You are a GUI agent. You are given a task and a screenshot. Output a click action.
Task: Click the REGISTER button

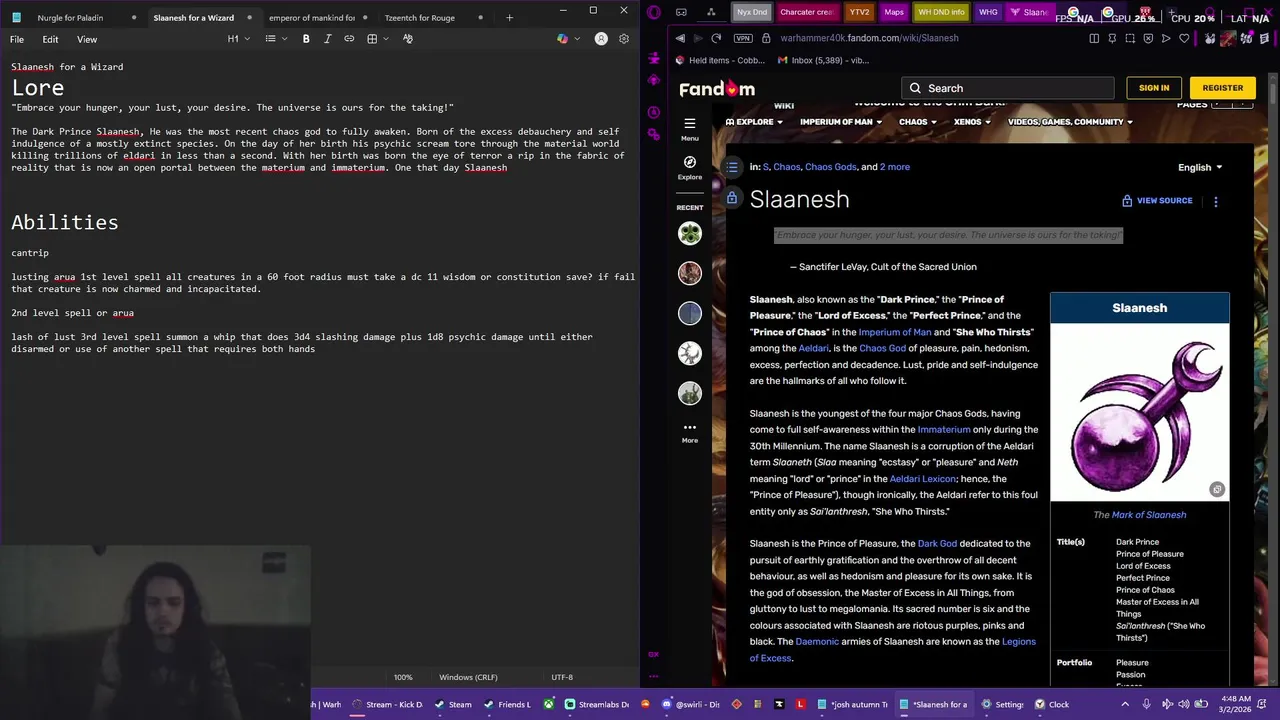[x=1222, y=88]
